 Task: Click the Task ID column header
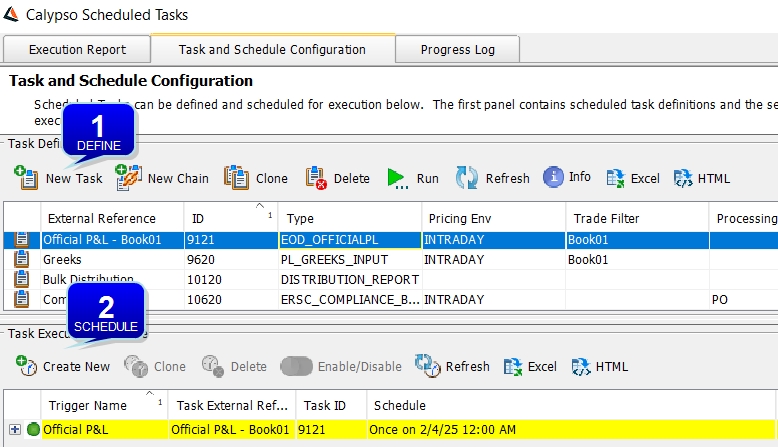pyautogui.click(x=331, y=405)
